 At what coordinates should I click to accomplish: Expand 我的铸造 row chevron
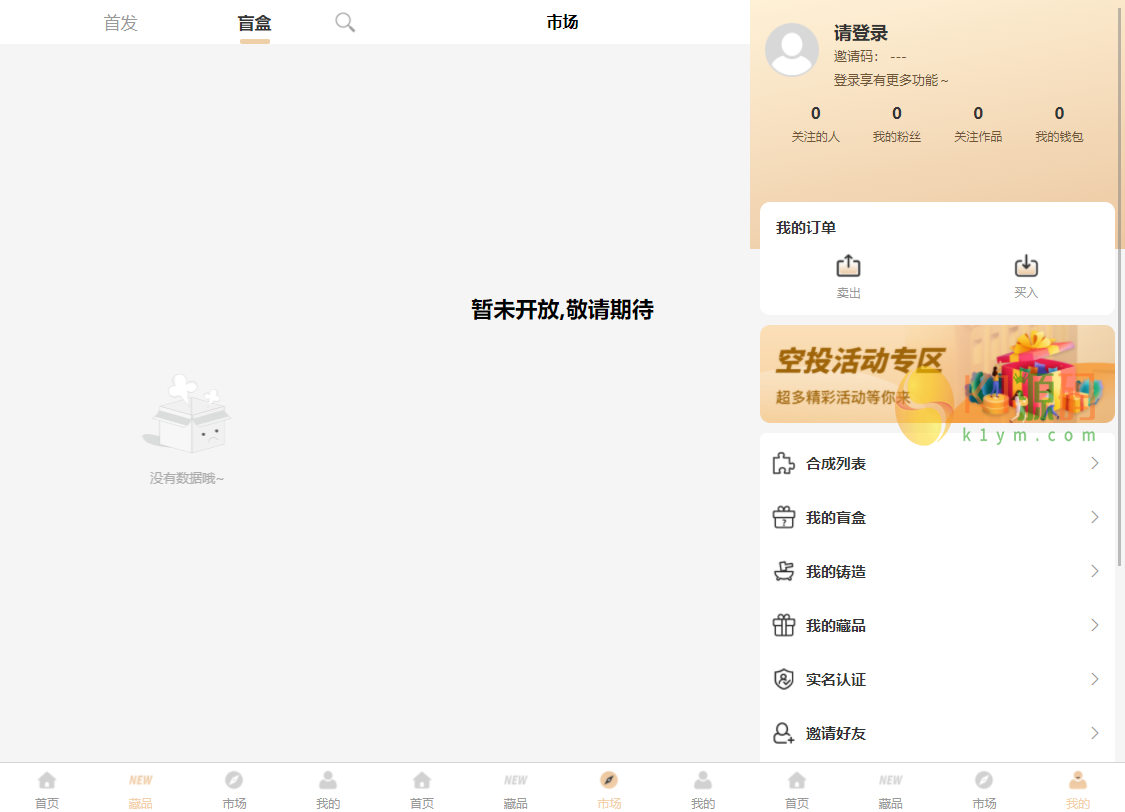click(x=1094, y=571)
